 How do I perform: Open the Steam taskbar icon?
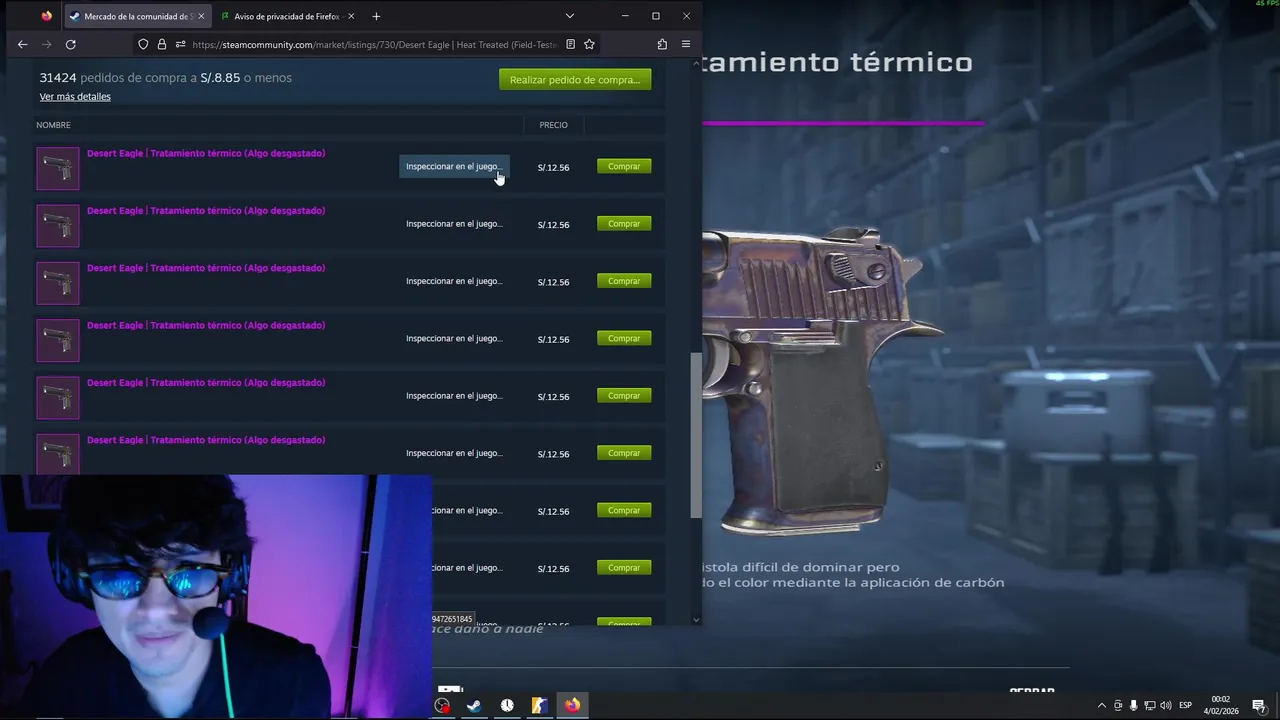(x=474, y=705)
